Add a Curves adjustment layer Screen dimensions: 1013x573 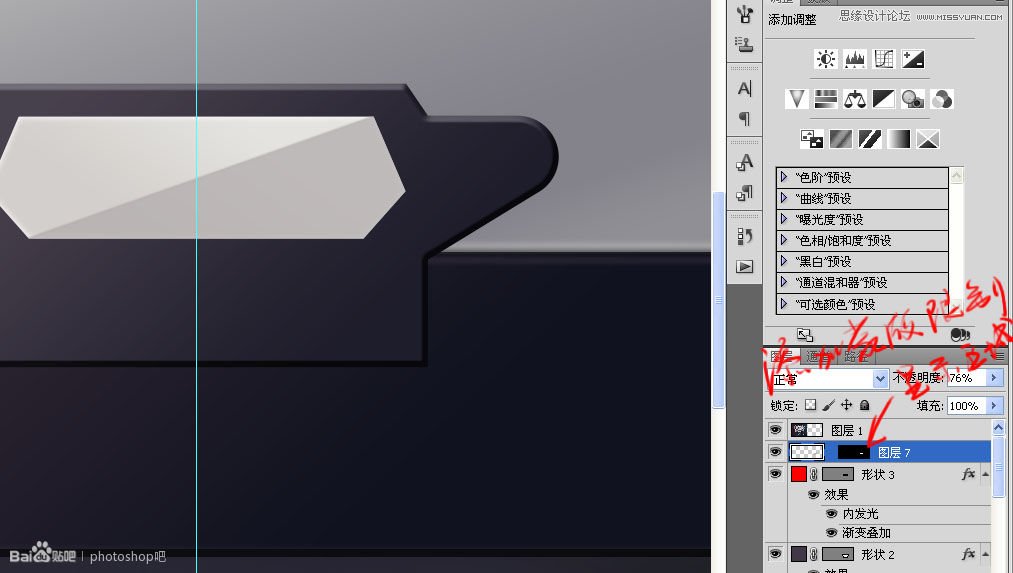[x=884, y=59]
